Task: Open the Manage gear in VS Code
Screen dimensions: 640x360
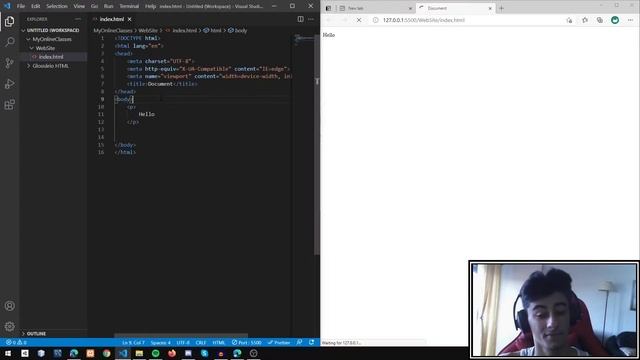Action: tap(9, 326)
